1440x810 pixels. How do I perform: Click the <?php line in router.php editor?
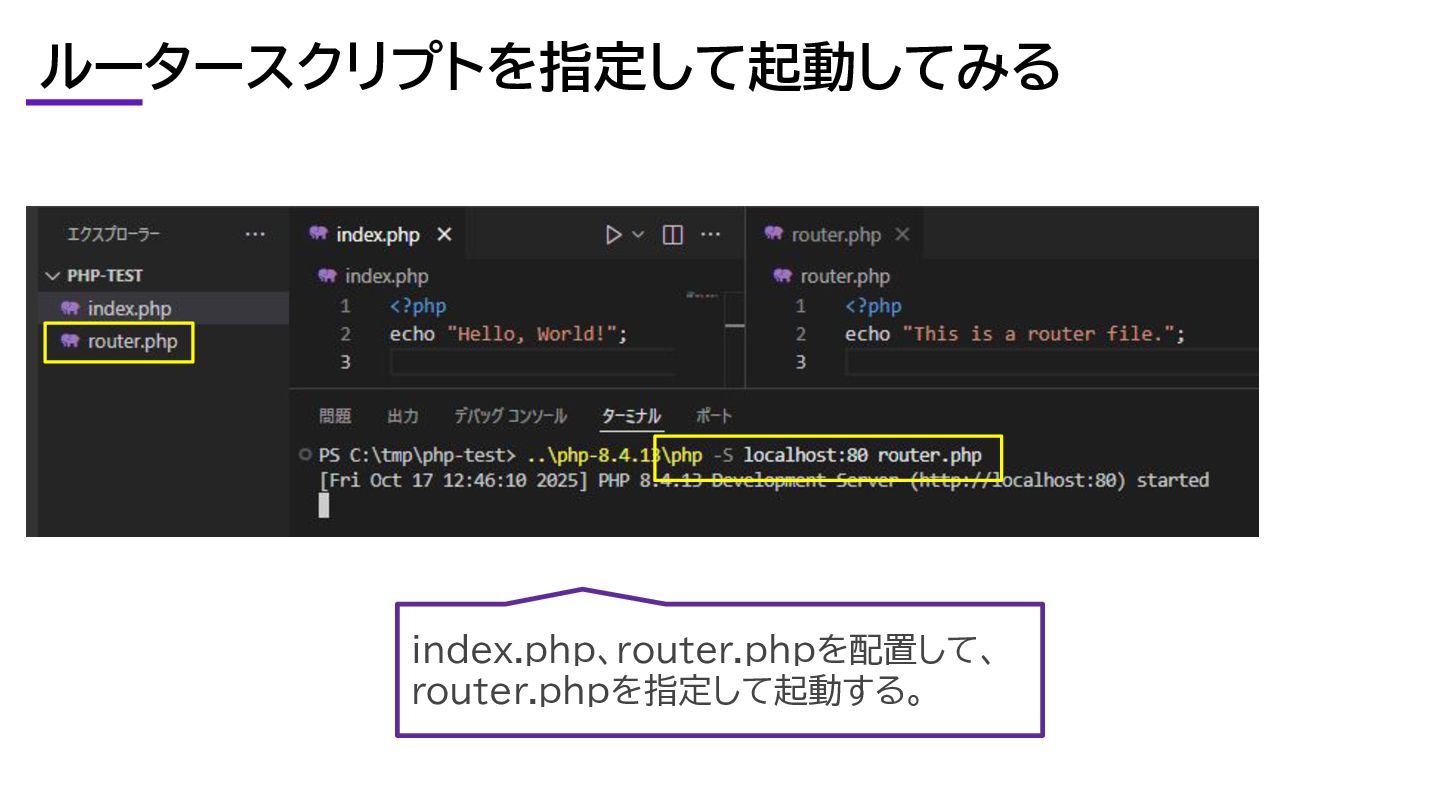click(x=873, y=307)
